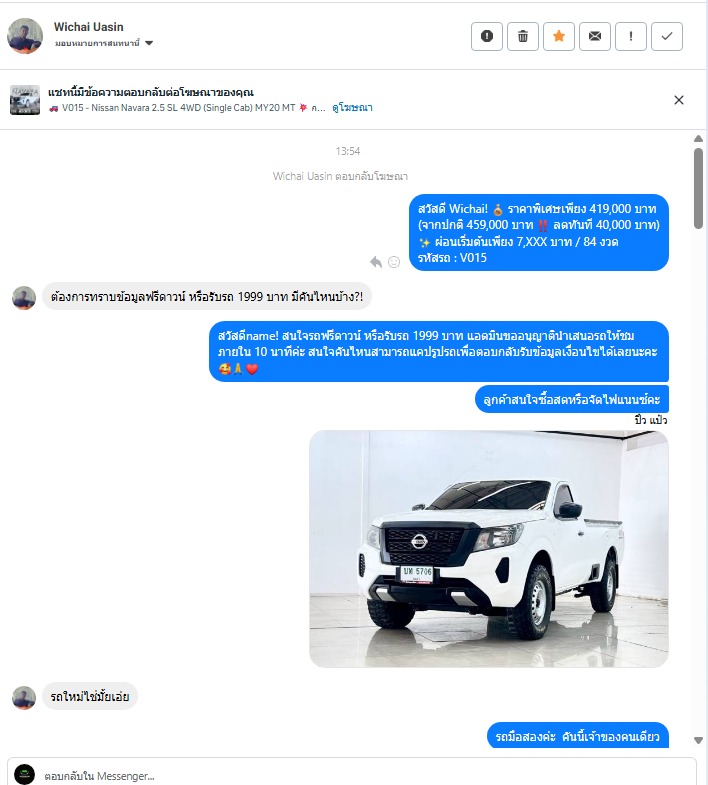Delete conversation using trash icon

523,37
